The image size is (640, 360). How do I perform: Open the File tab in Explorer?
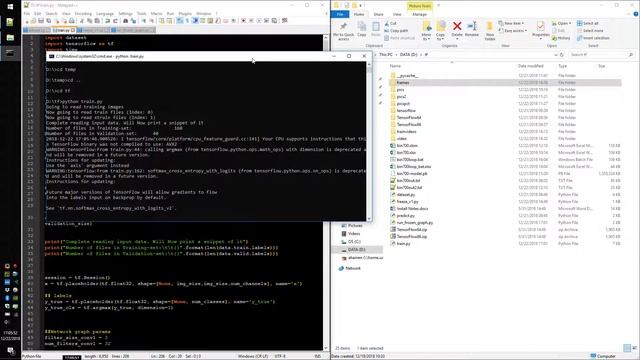point(340,14)
